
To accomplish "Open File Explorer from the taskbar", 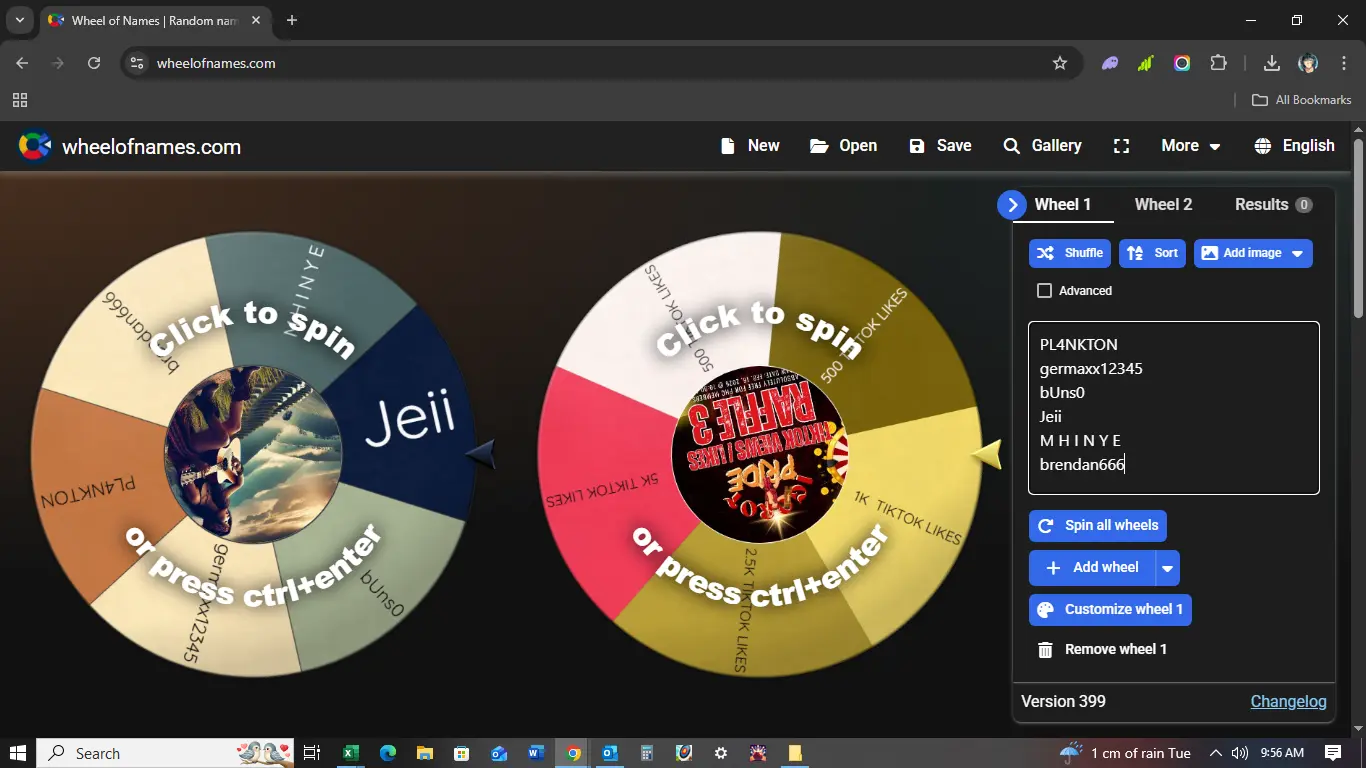I will [425, 753].
